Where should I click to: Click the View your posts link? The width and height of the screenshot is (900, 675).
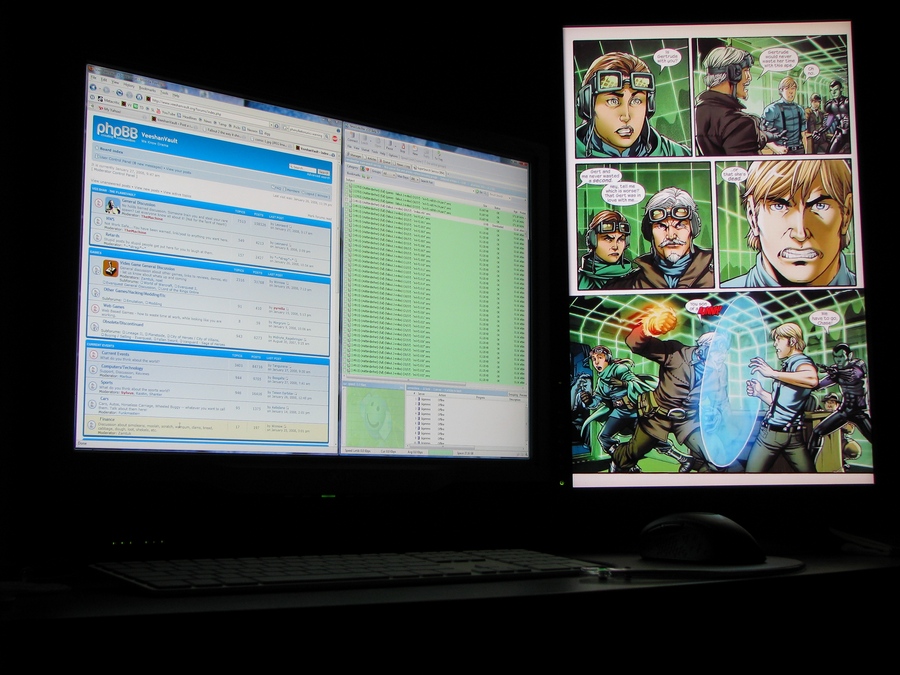178,170
